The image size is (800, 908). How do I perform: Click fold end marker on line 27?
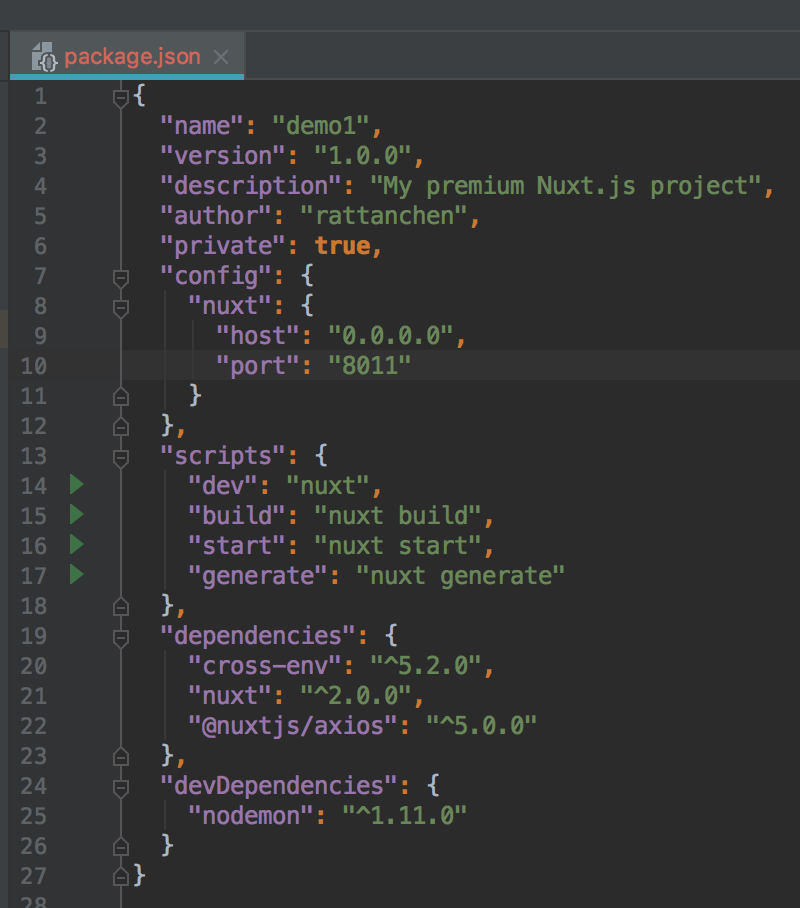(x=120, y=877)
